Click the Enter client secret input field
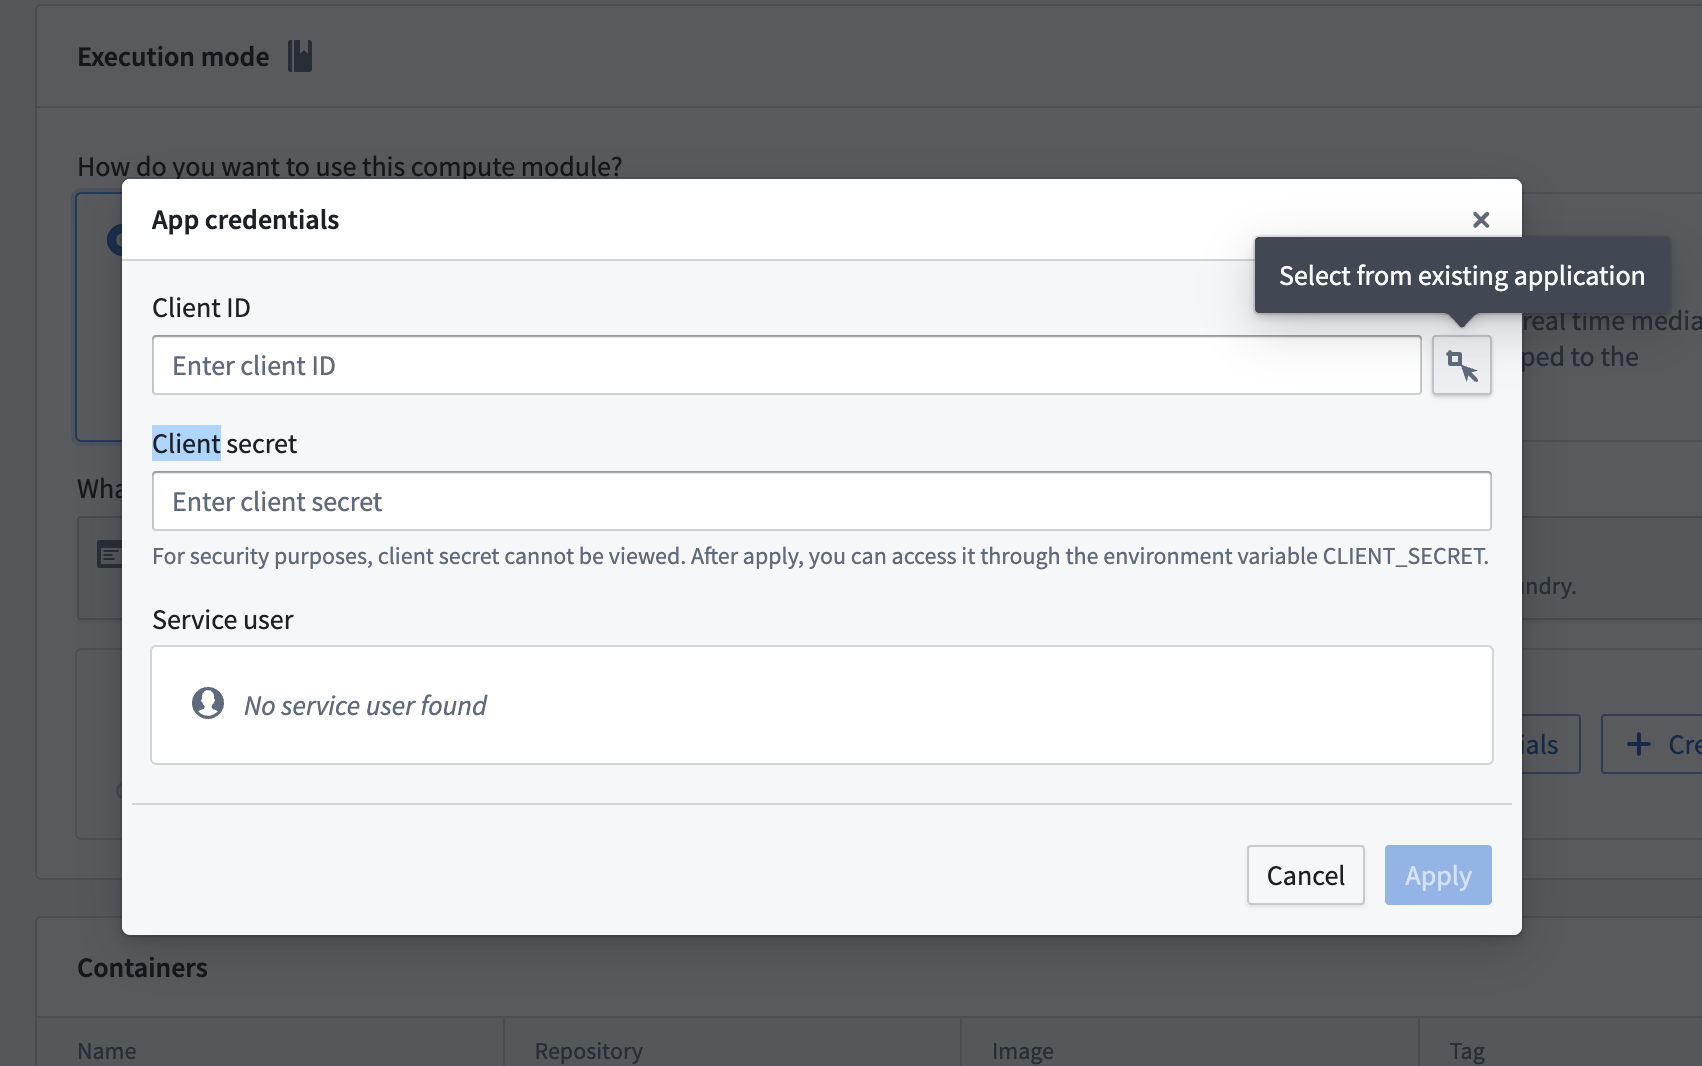 [x=820, y=501]
